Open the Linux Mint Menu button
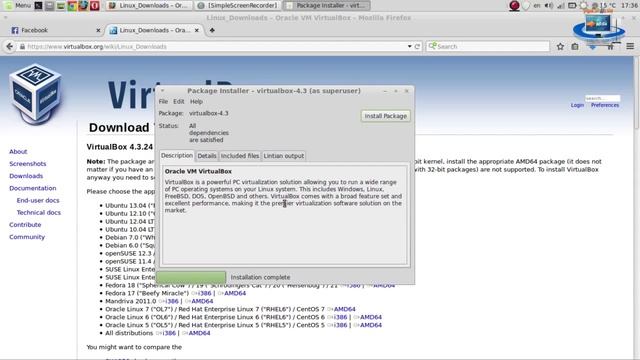Image resolution: width=640 pixels, height=360 pixels. click(x=18, y=5)
